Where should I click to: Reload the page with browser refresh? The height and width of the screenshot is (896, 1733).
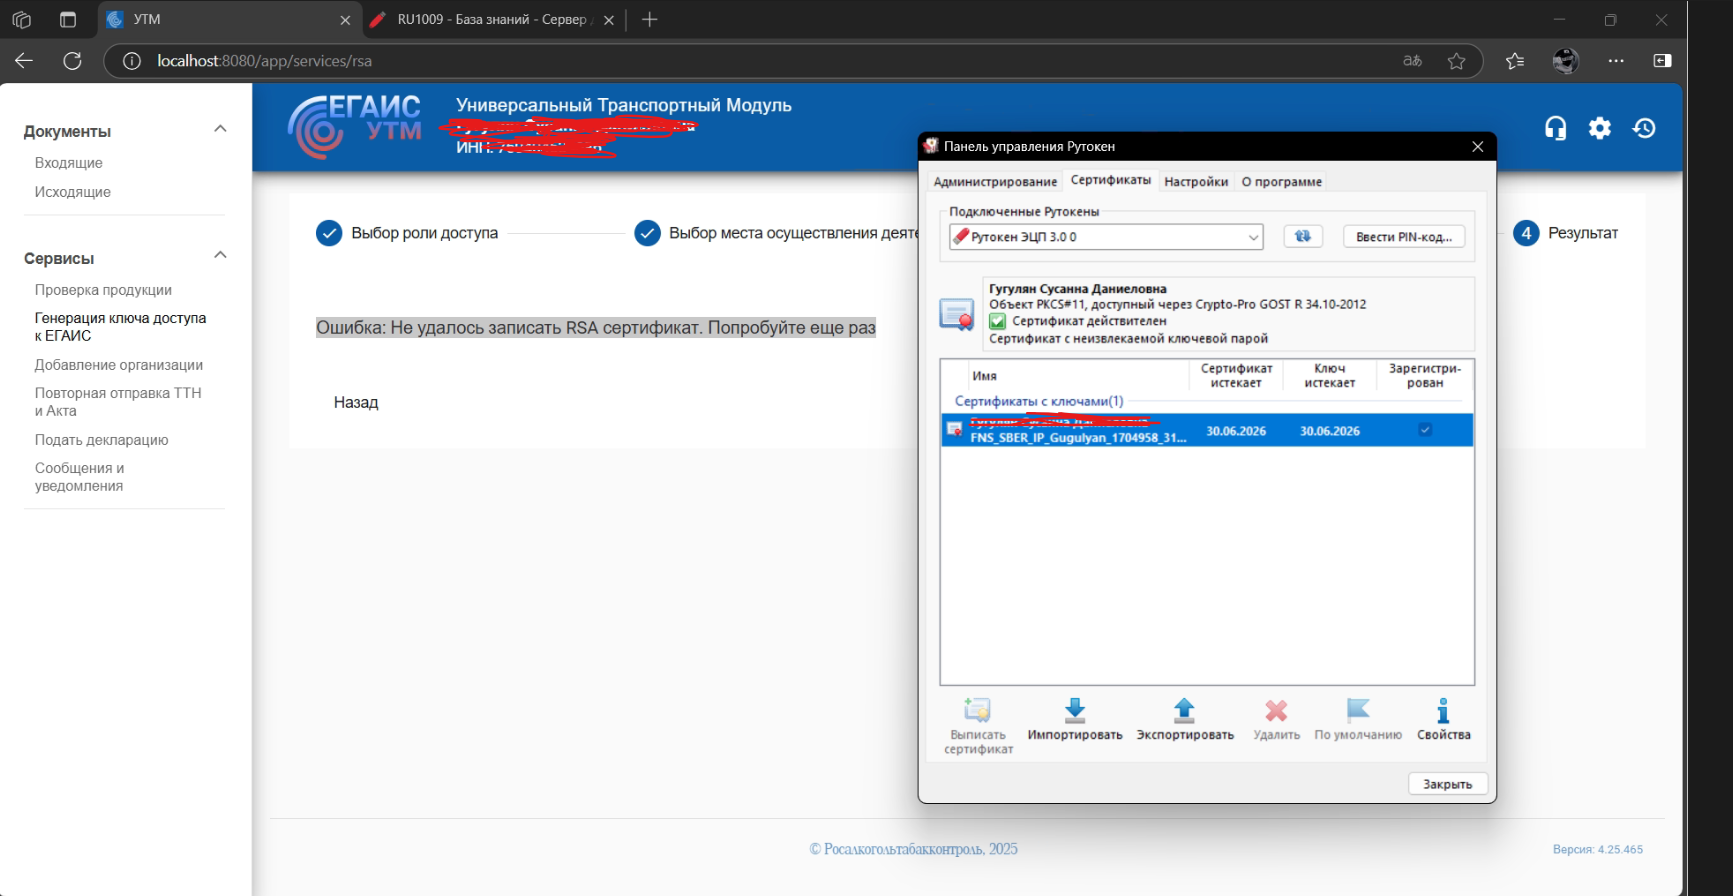(72, 61)
